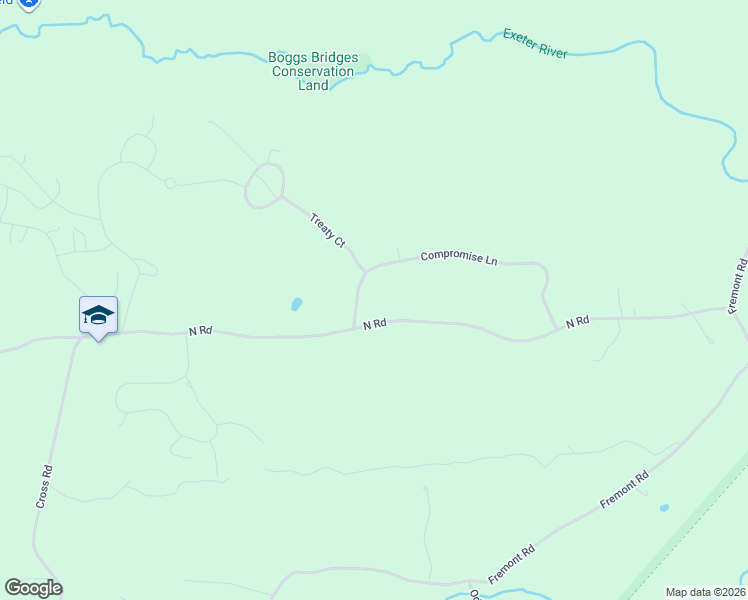Select the Boggs Bridges Conservation Land label
Image resolution: width=748 pixels, height=600 pixels.
313,72
